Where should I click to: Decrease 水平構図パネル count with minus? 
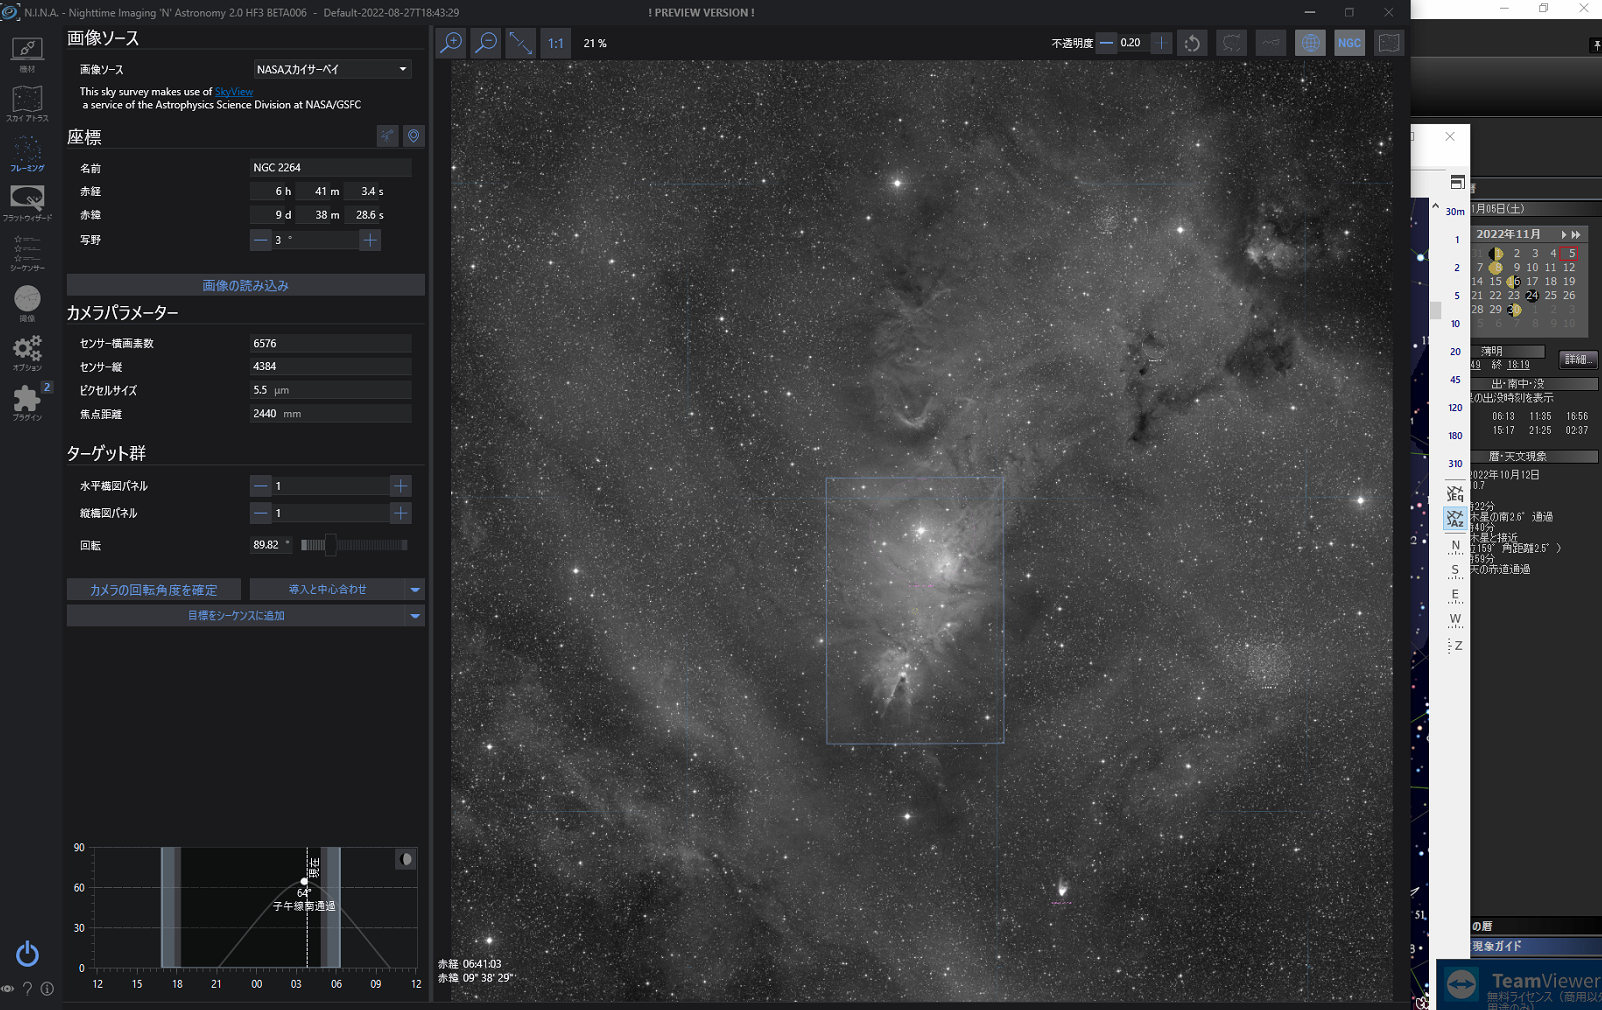point(261,486)
